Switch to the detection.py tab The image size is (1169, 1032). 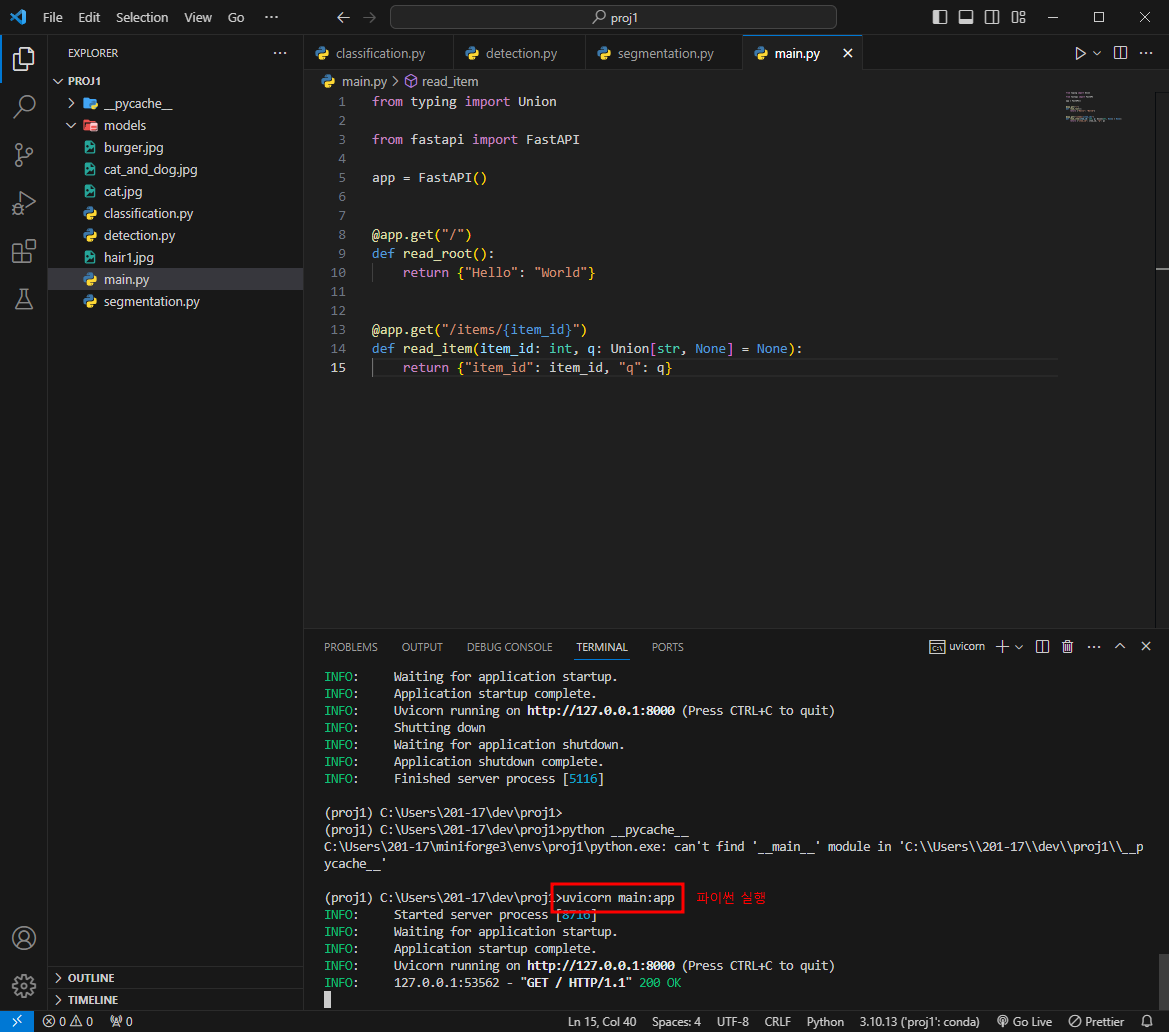(521, 53)
